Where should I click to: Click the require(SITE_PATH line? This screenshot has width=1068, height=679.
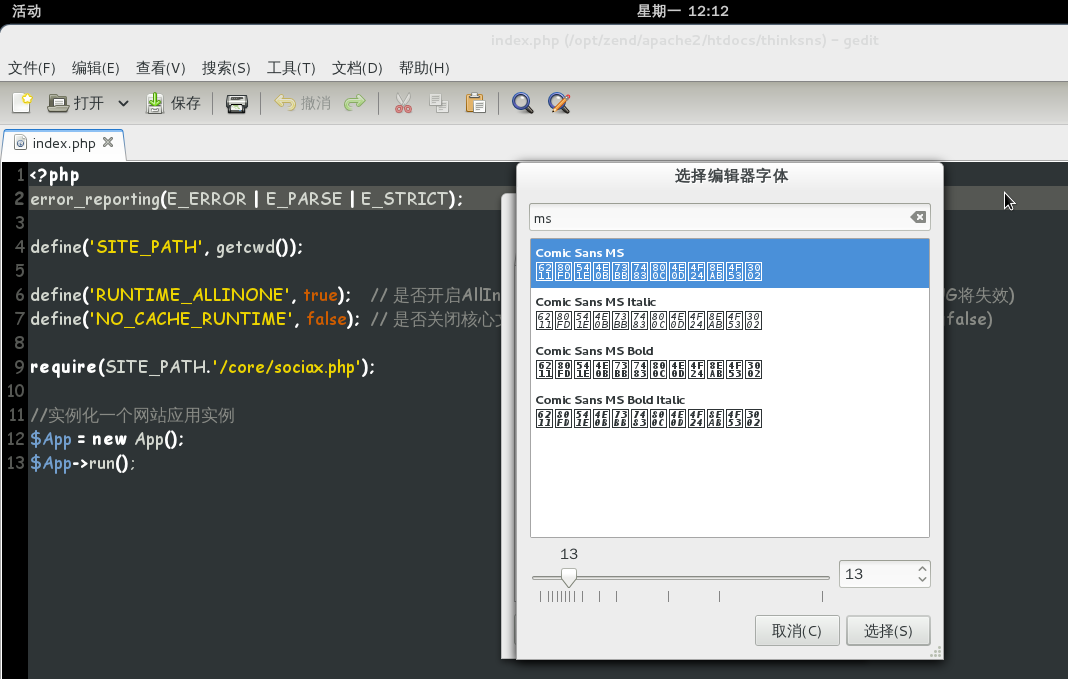(x=202, y=367)
